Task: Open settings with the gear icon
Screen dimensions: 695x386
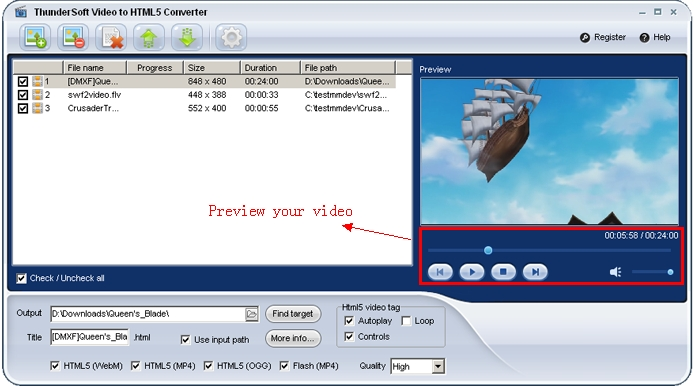Action: point(231,37)
